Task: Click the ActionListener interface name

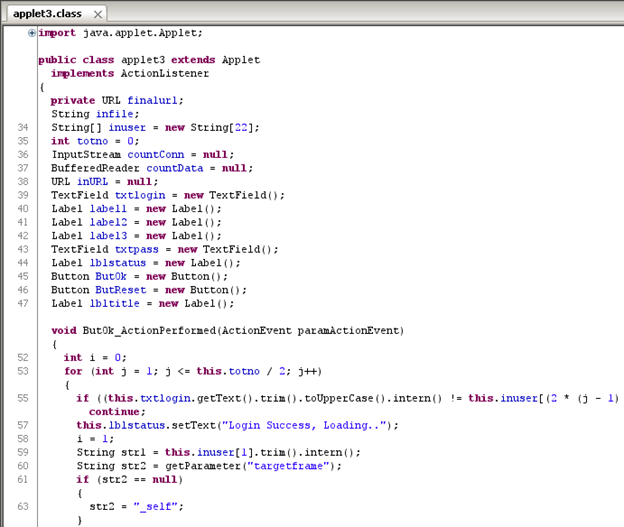Action: pyautogui.click(x=158, y=73)
